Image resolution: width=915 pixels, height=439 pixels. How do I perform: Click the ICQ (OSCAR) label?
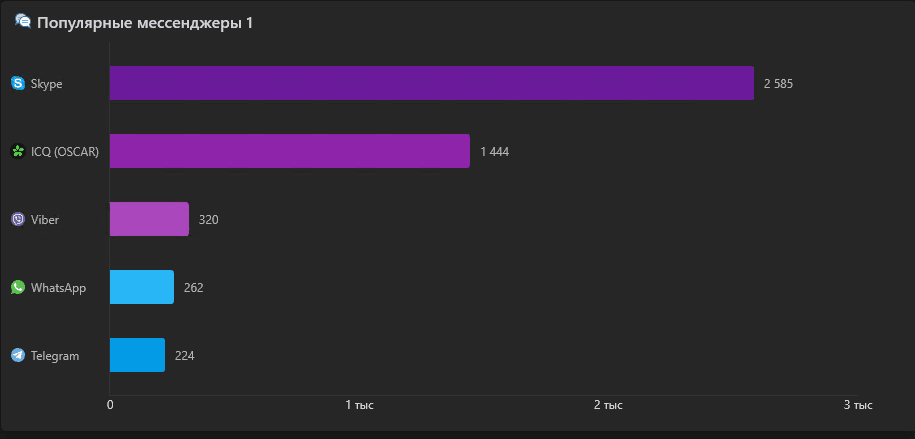tap(65, 152)
